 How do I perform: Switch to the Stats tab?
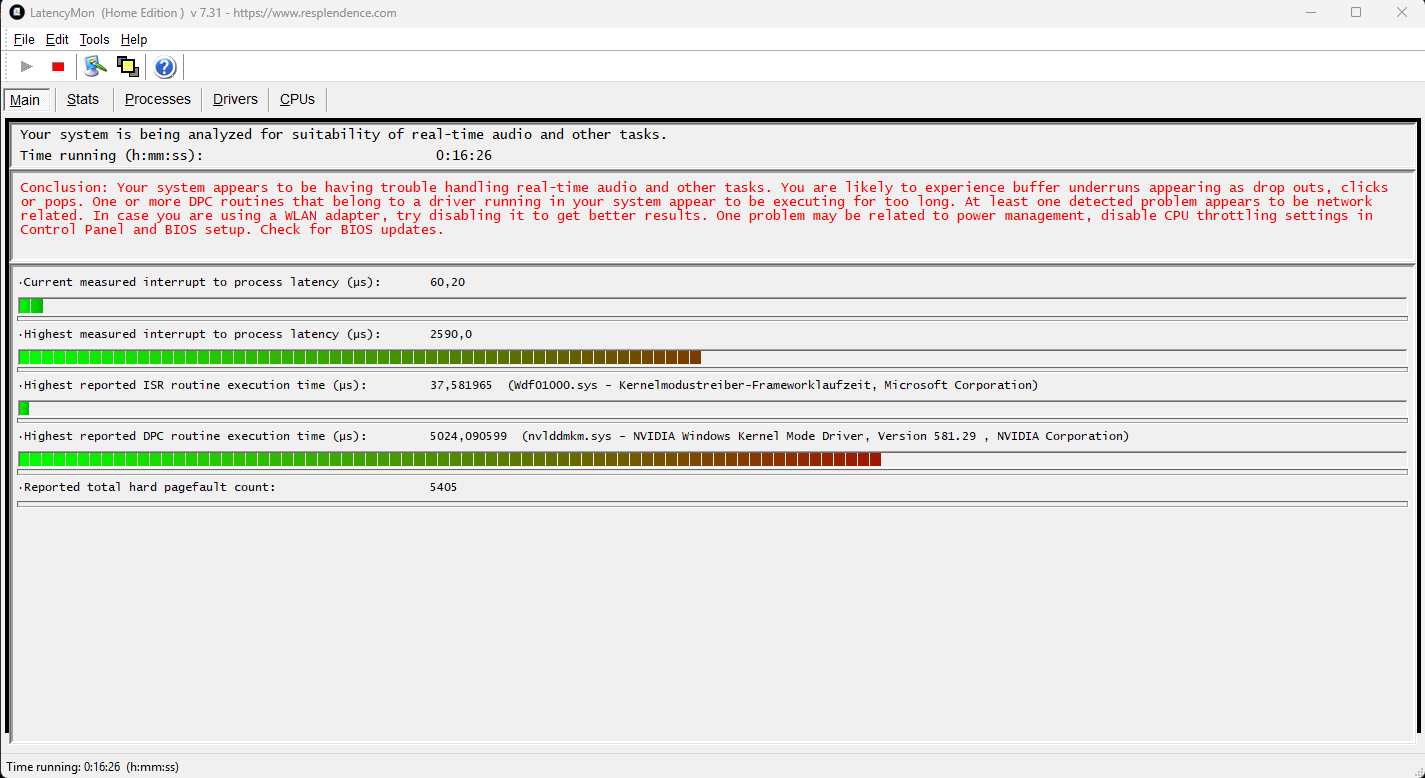tap(83, 99)
